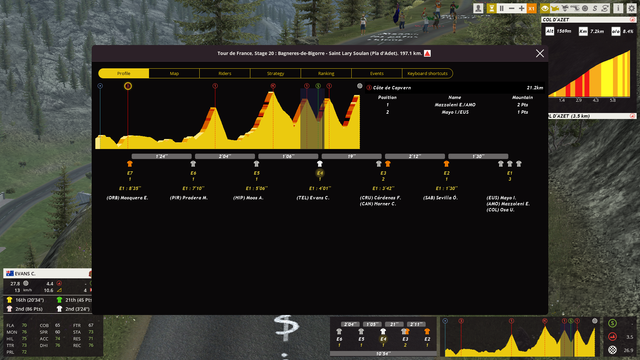The width and height of the screenshot is (640, 360).
Task: Select rider Evans C. in group E4
Action: [313, 198]
